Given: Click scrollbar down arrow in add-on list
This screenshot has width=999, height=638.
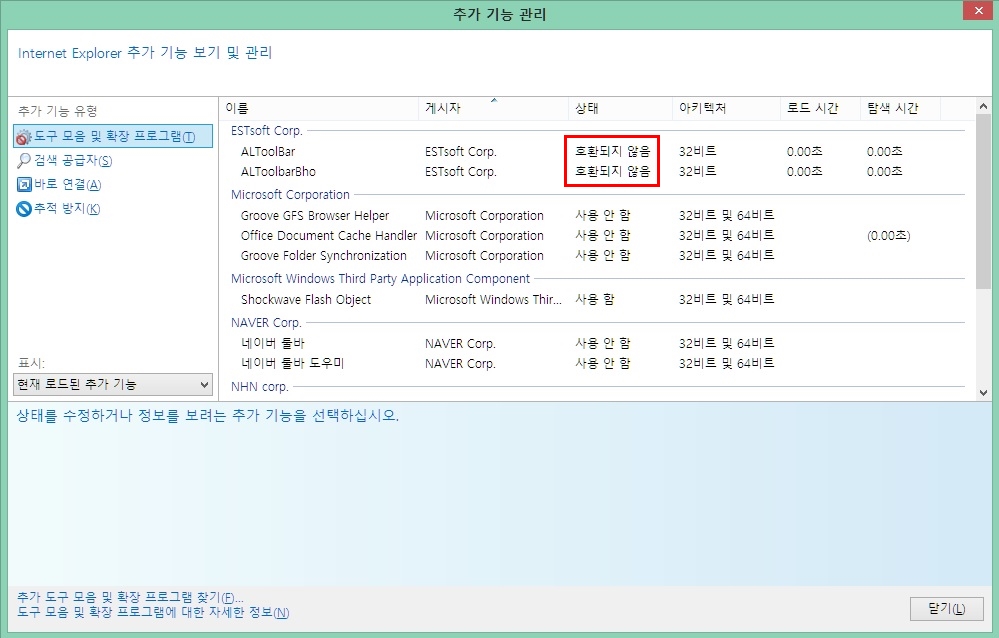Looking at the screenshot, I should click(x=983, y=393).
